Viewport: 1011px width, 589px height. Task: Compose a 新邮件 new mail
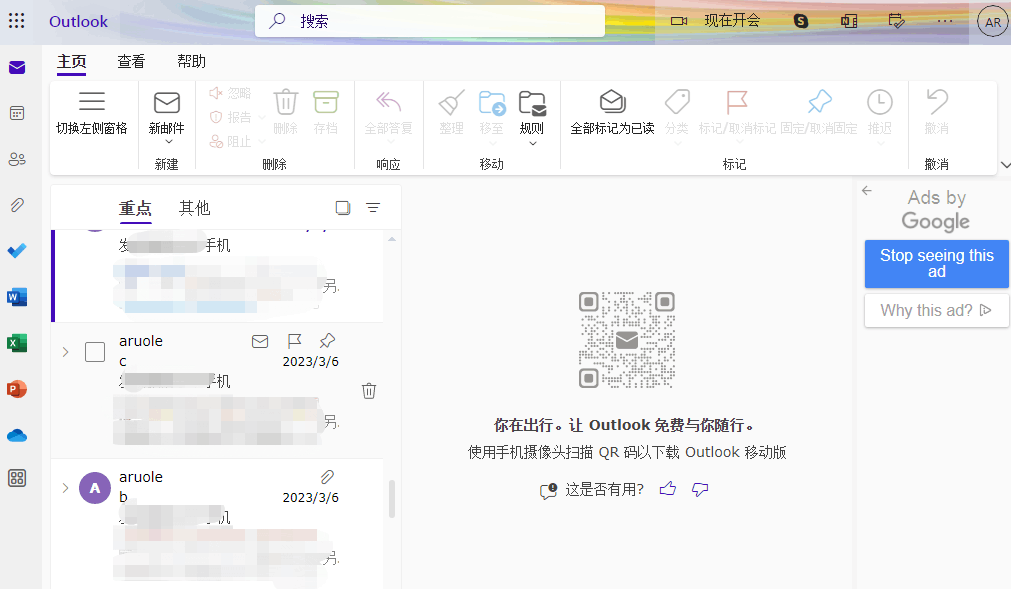click(166, 111)
